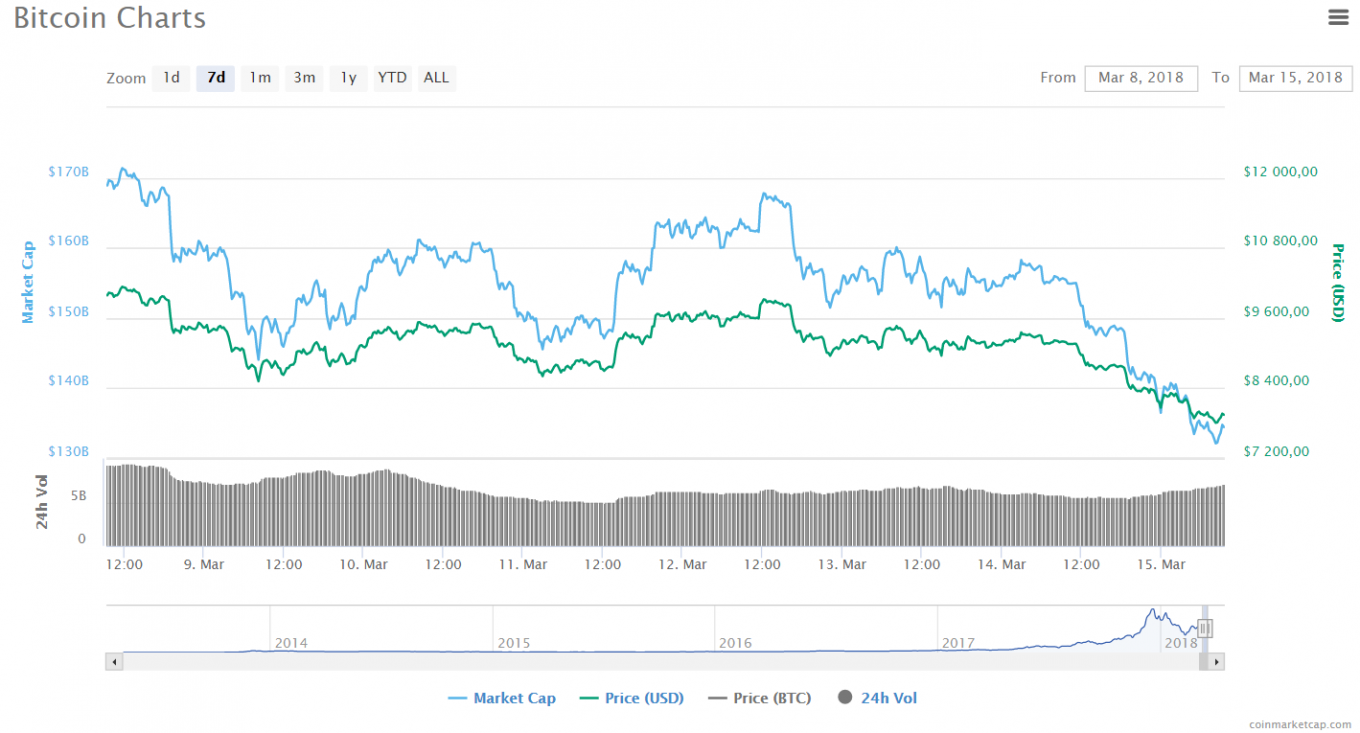Toggle the 24h Vol series in legend
This screenshot has height=733, width=1360.
pos(877,698)
